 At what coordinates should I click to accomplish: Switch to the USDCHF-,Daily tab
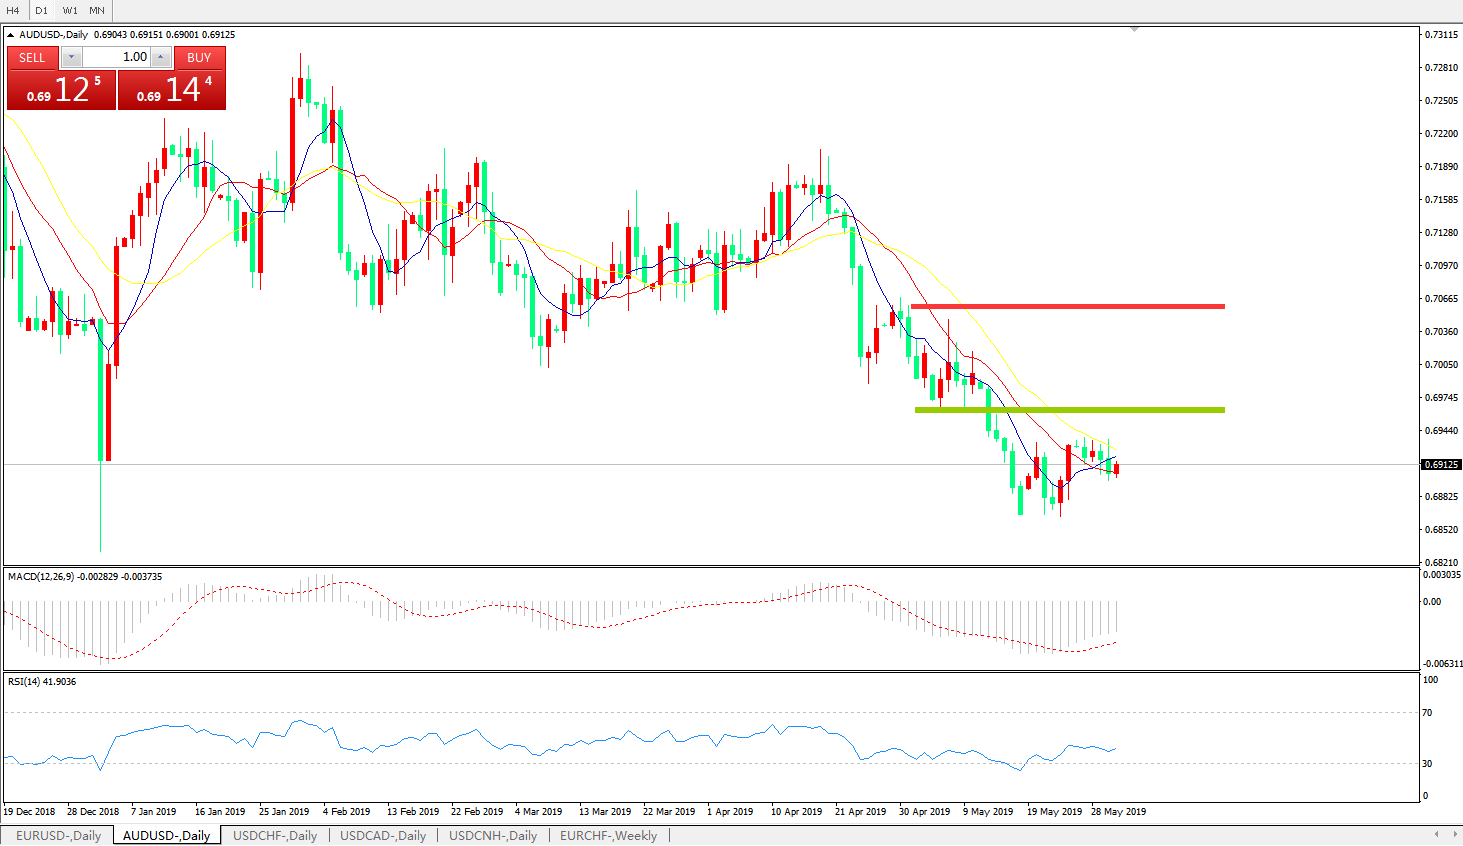[275, 836]
